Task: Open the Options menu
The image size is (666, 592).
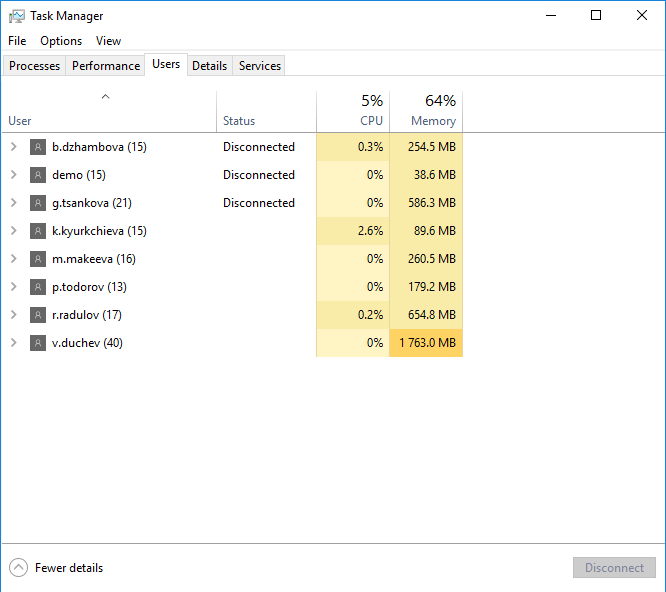Action: coord(61,41)
